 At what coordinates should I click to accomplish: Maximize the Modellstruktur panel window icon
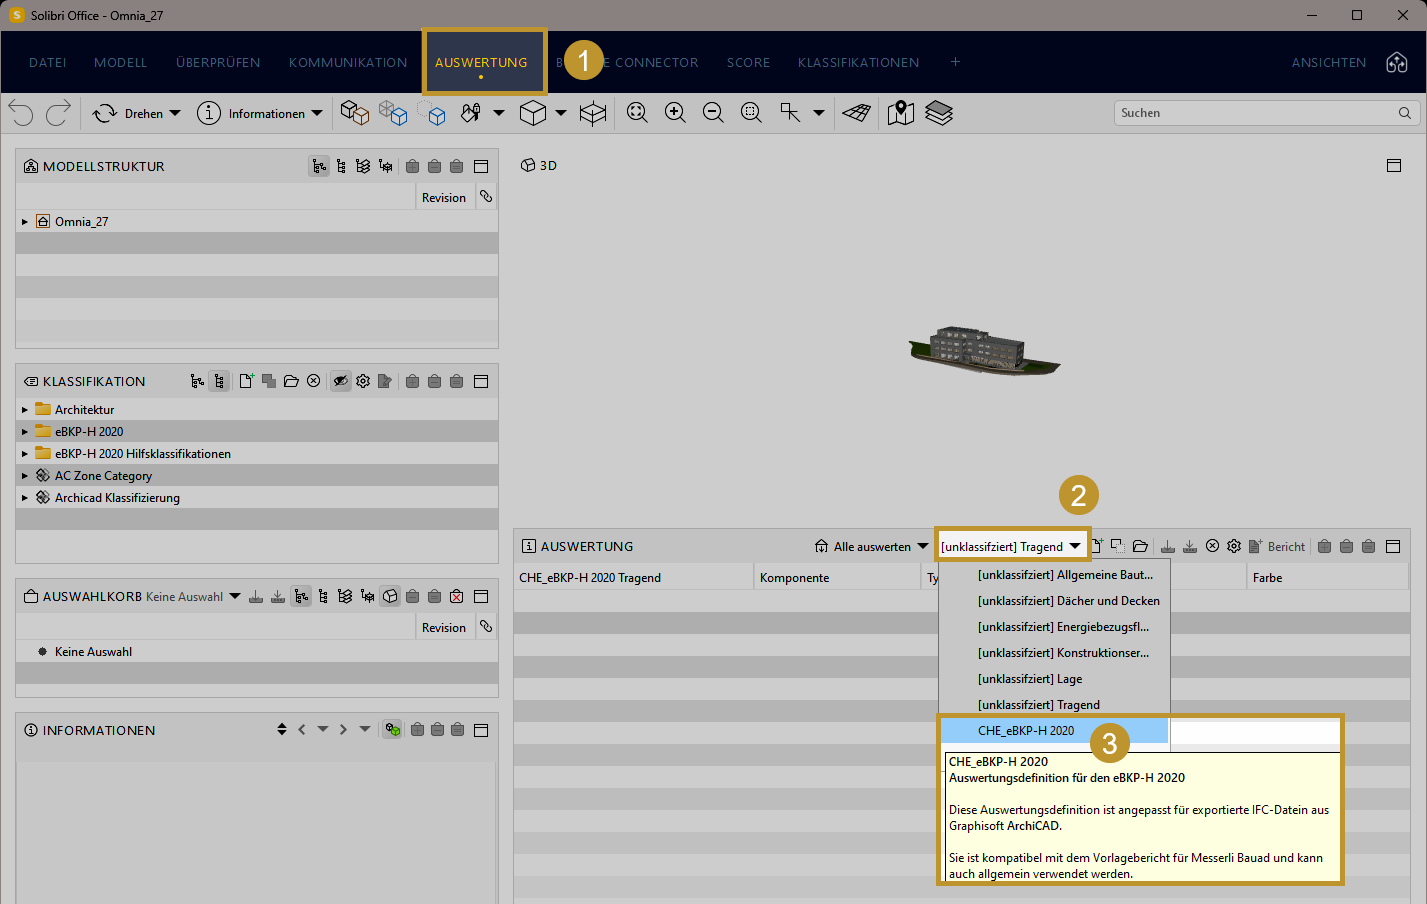[481, 166]
